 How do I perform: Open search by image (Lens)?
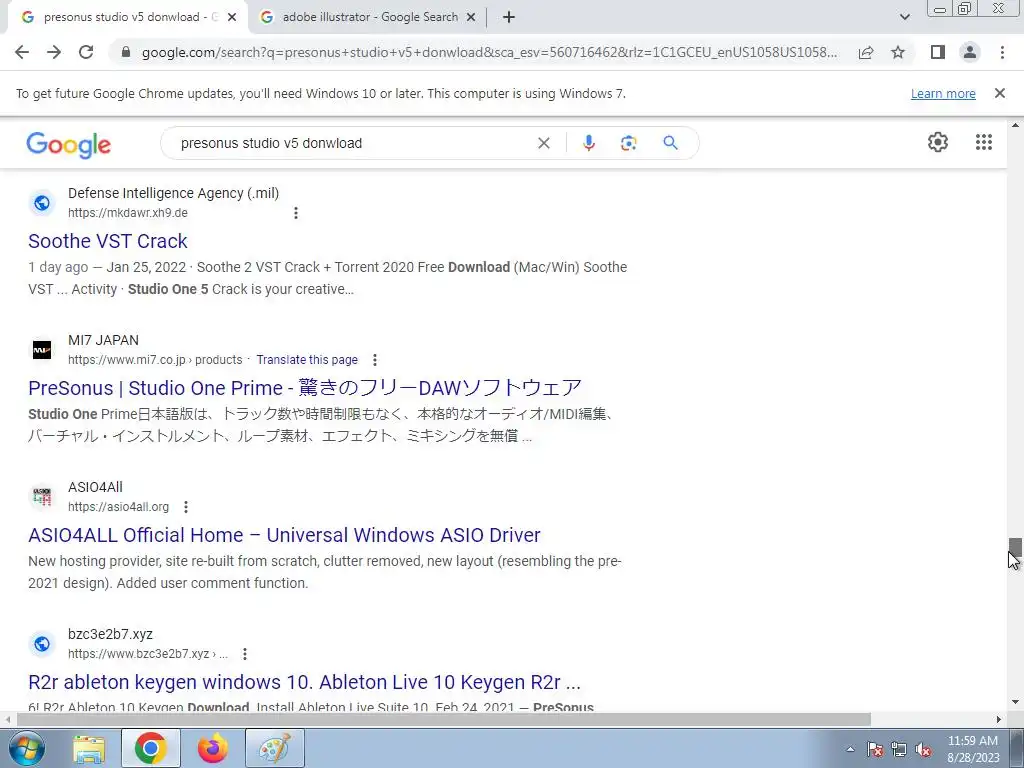628,143
